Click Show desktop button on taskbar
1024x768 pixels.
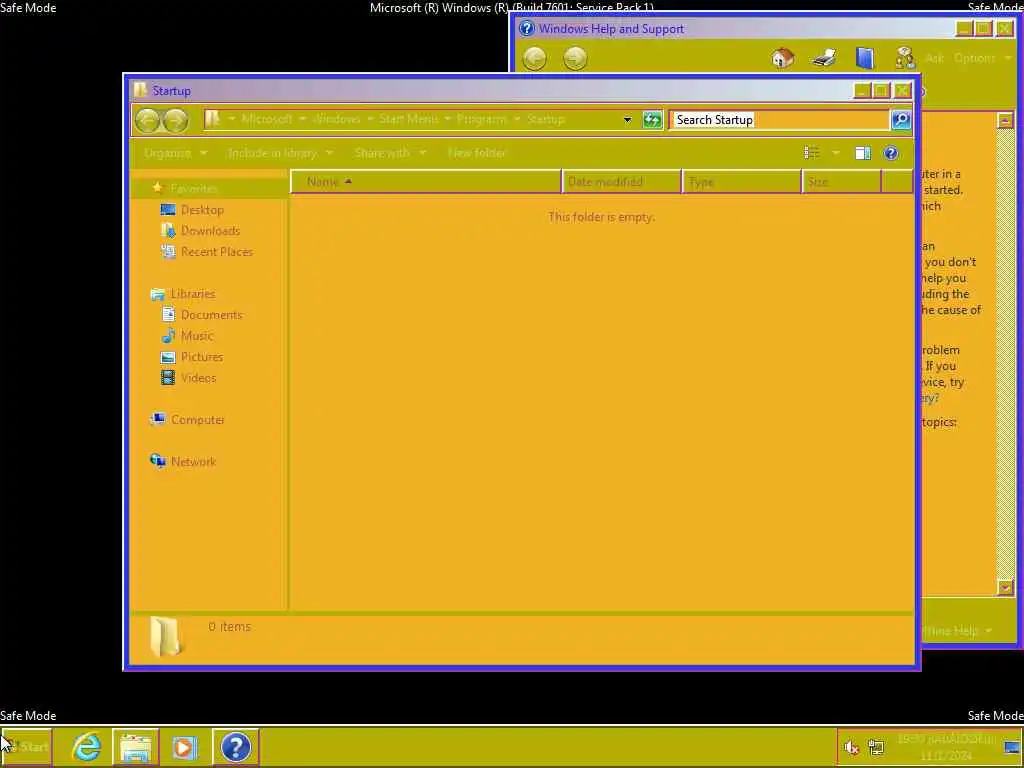pyautogui.click(x=1013, y=747)
